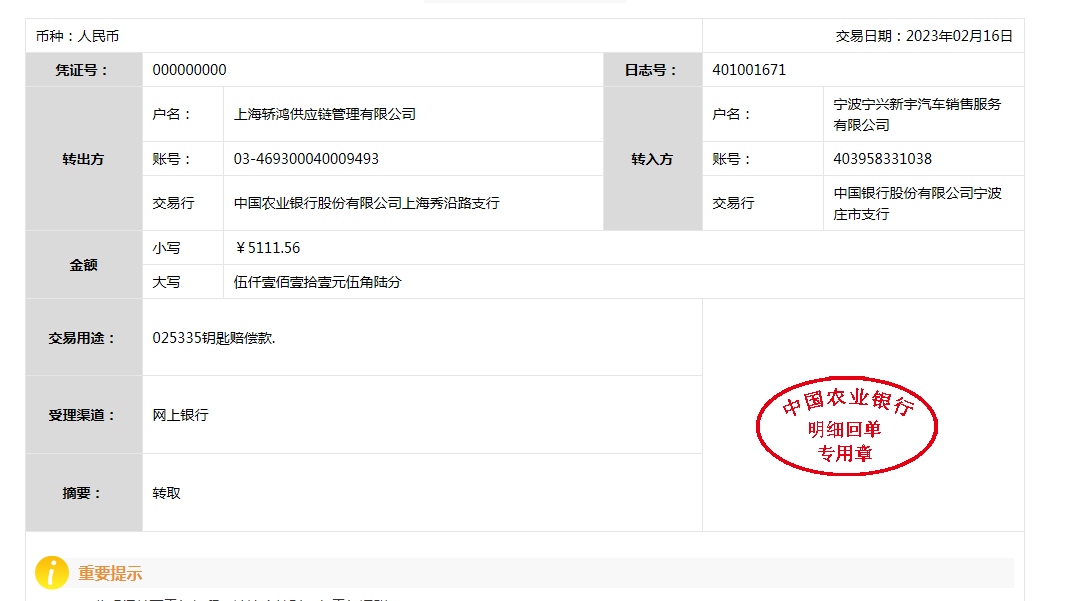The height and width of the screenshot is (601, 1077).
Task: Click the transaction purpose 025335钥匙赔偿款
Action: click(x=213, y=338)
